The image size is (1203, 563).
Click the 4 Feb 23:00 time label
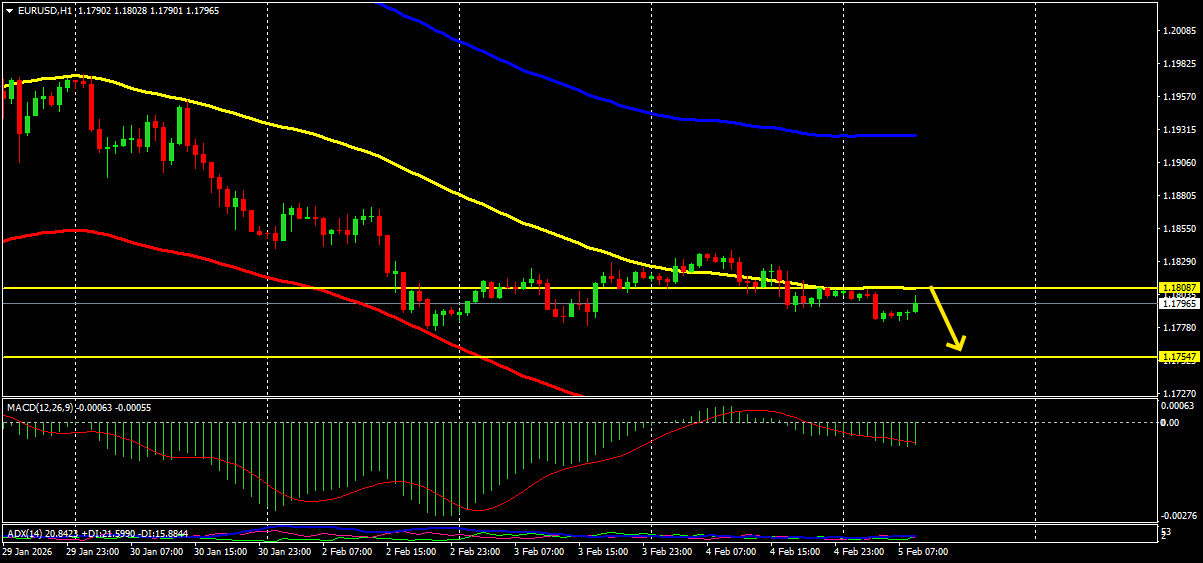click(x=859, y=551)
